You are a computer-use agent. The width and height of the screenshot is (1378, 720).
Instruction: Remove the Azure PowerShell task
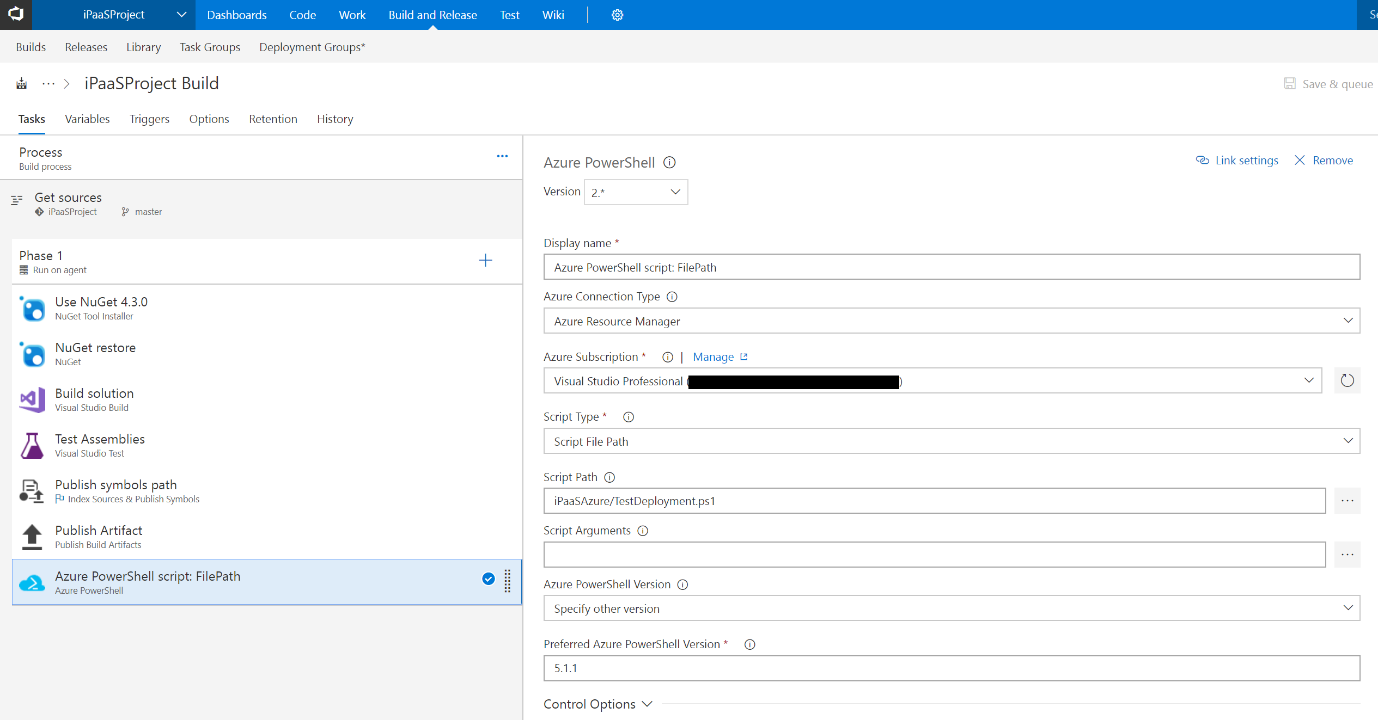coord(1324,160)
